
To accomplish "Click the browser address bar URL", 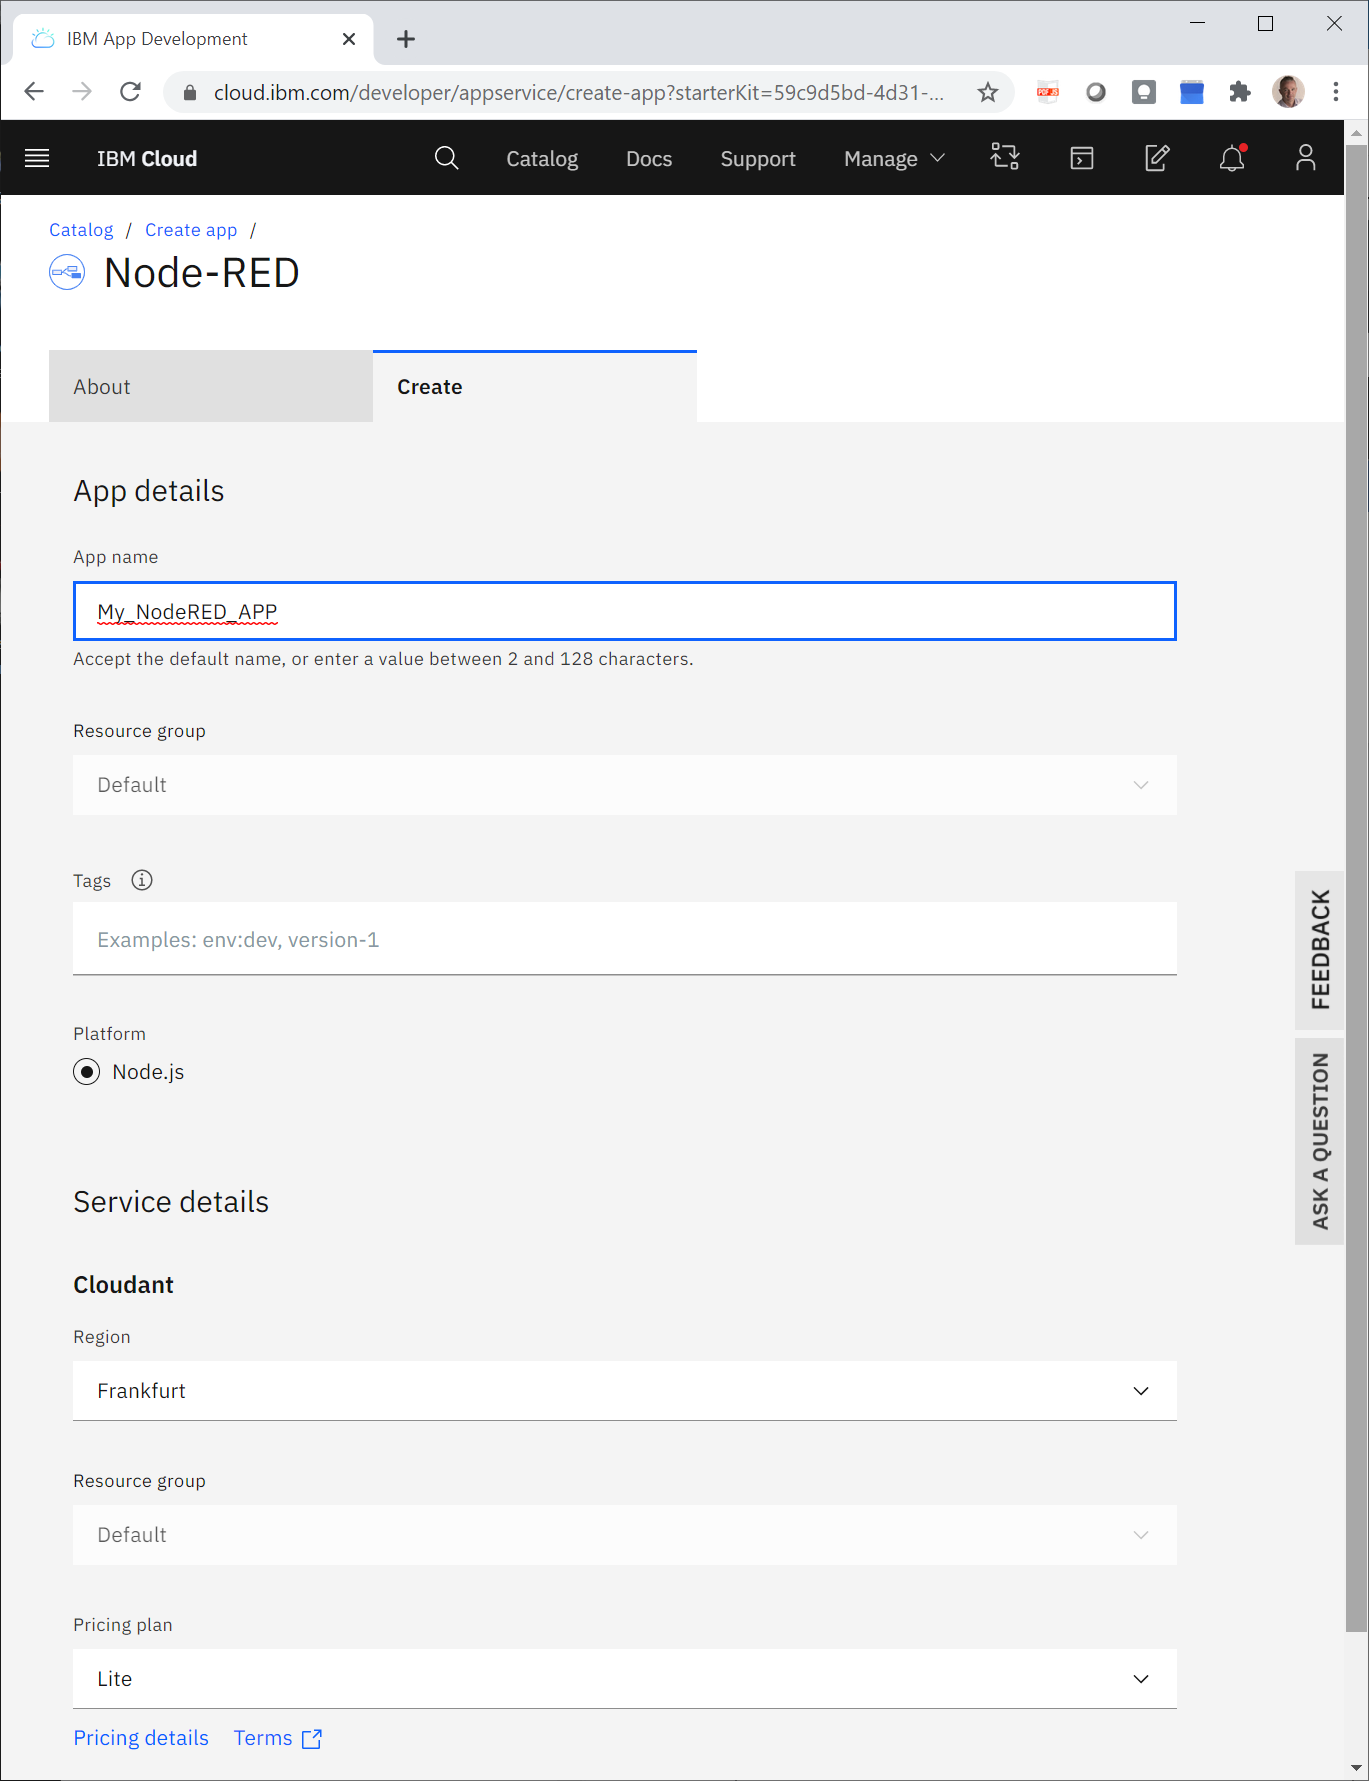I will coord(578,93).
